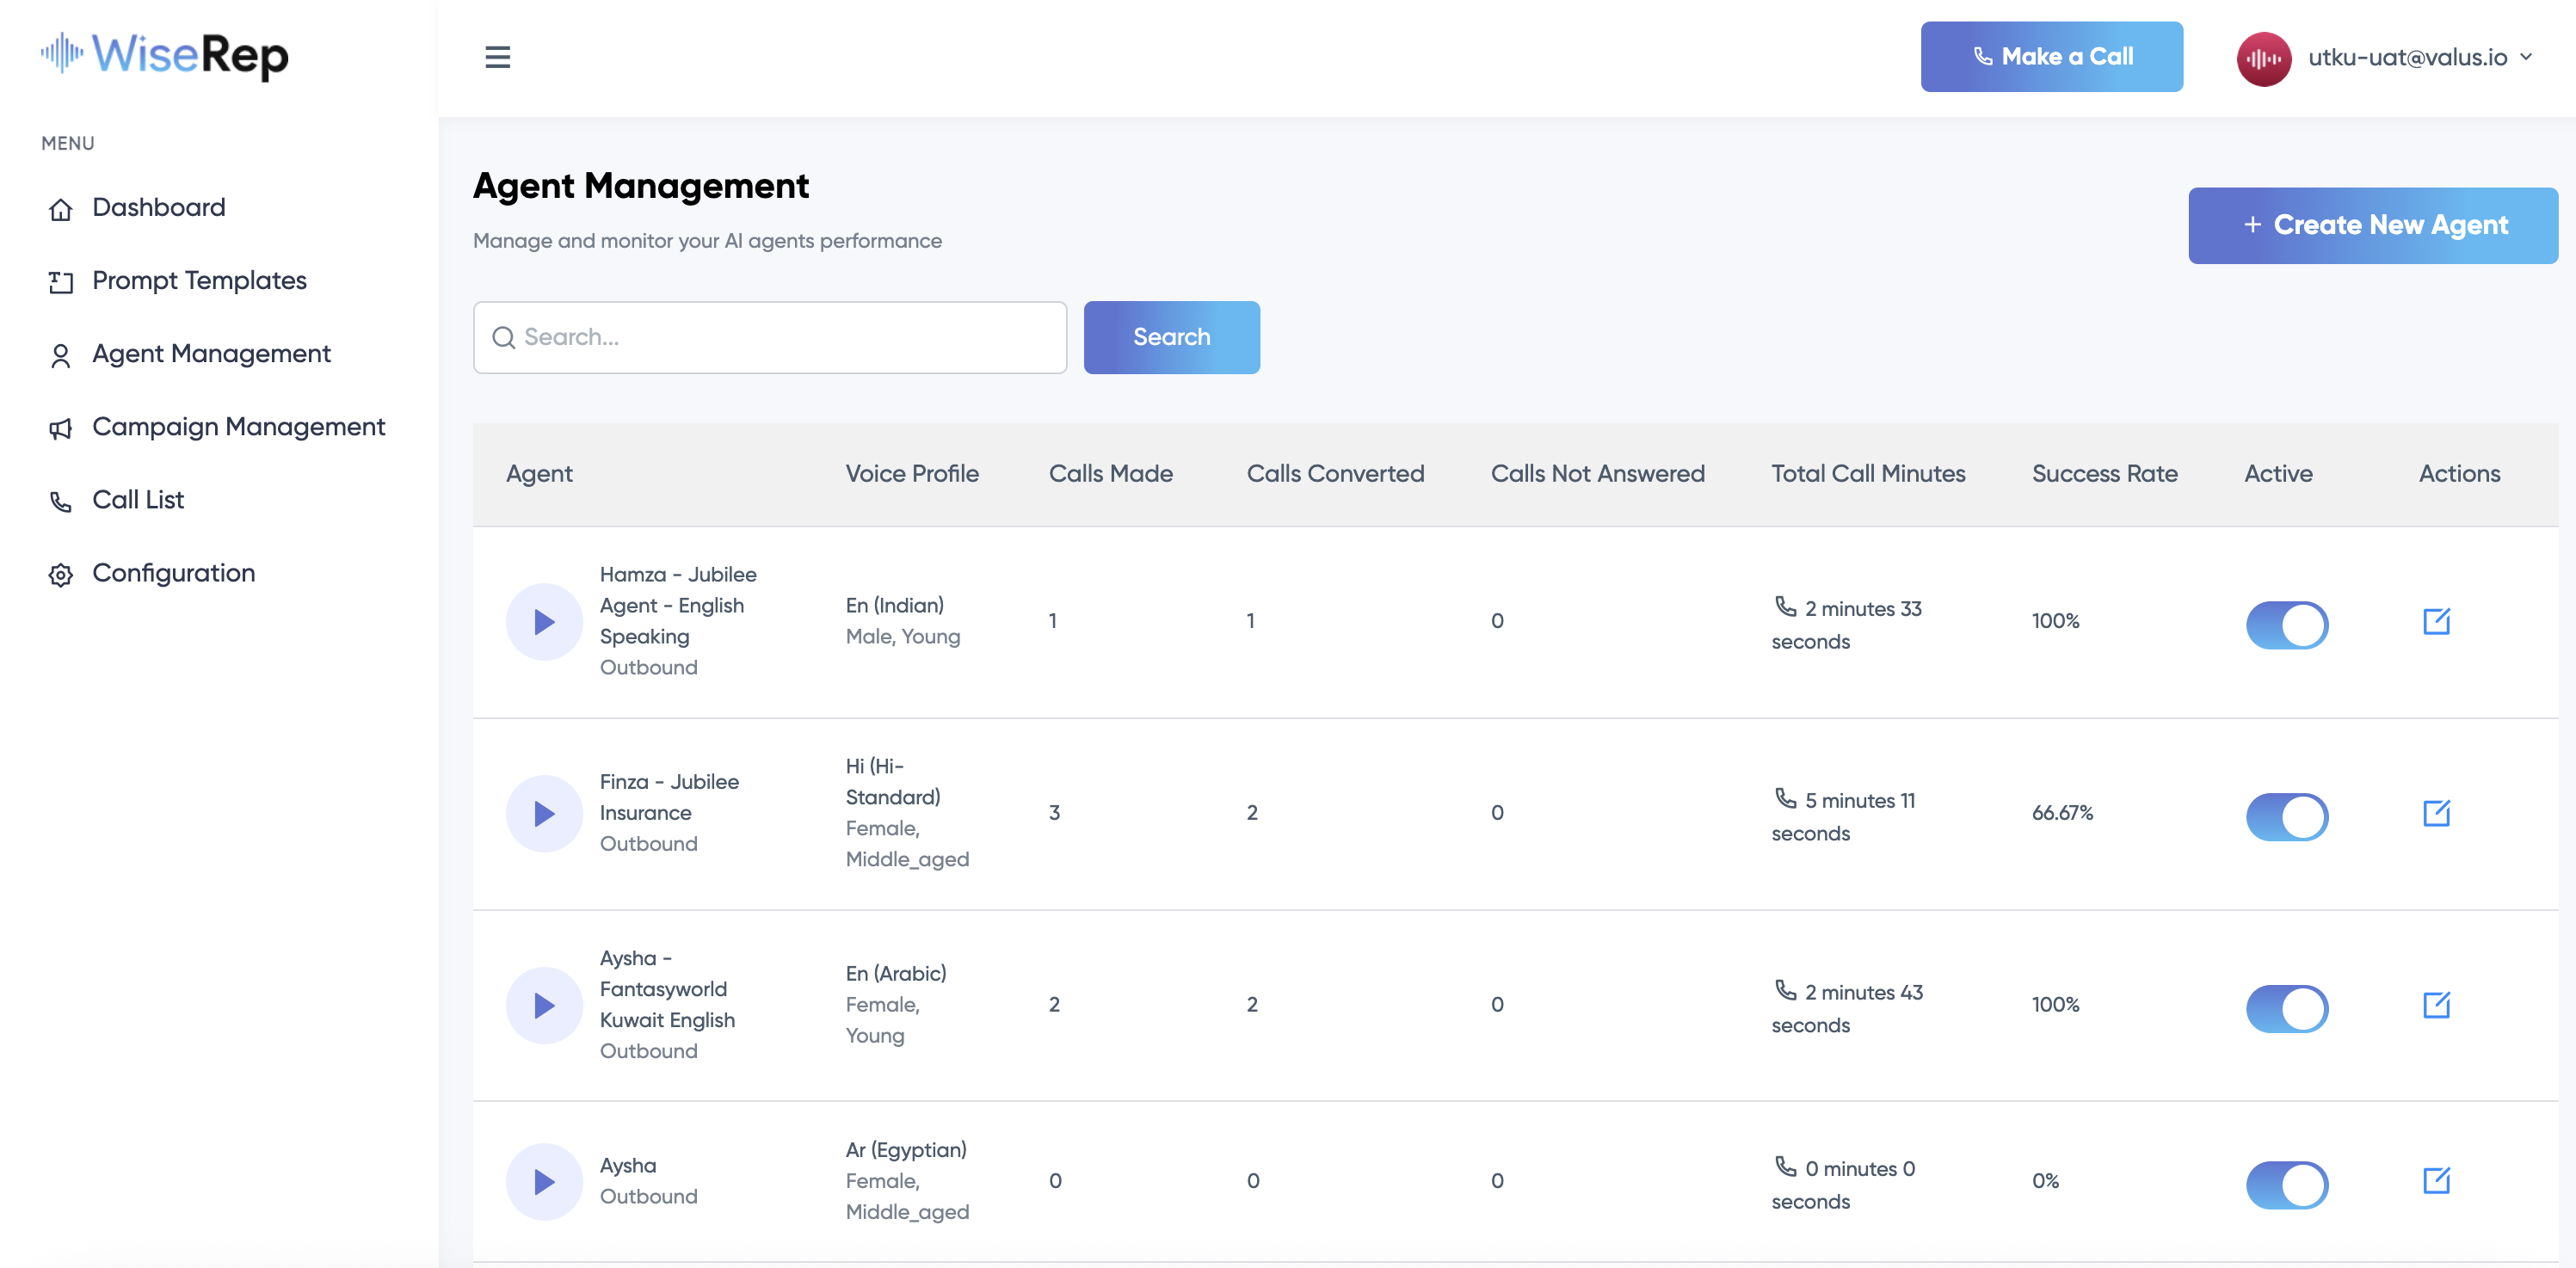Click the Campaign Management megaphone icon
This screenshot has width=2576, height=1268.
pyautogui.click(x=61, y=428)
